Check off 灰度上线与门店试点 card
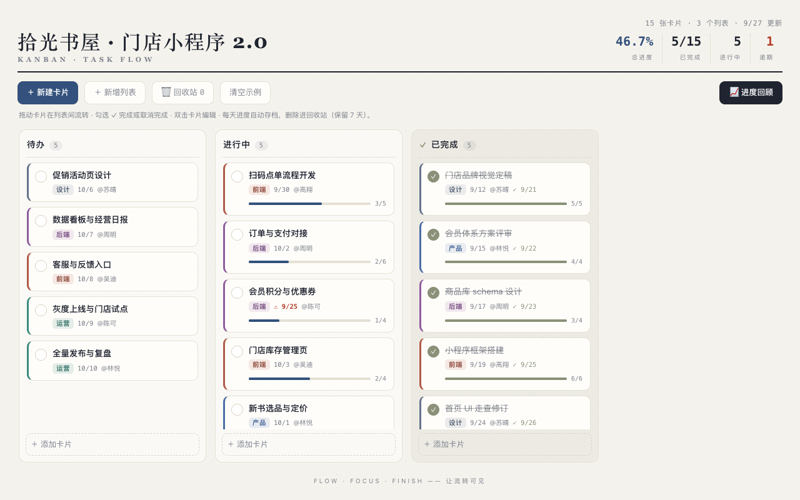 pyautogui.click(x=41, y=310)
